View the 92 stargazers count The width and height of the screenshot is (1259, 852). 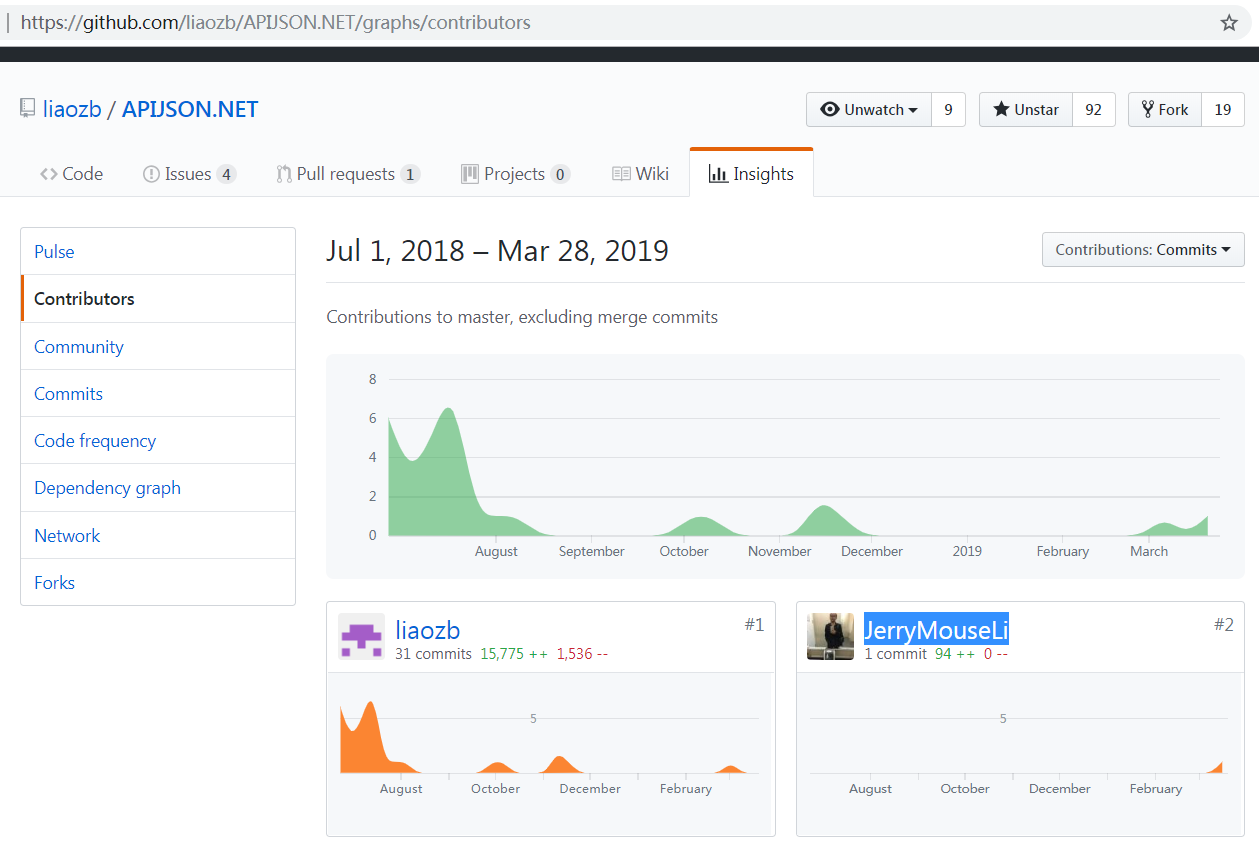pyautogui.click(x=1094, y=110)
